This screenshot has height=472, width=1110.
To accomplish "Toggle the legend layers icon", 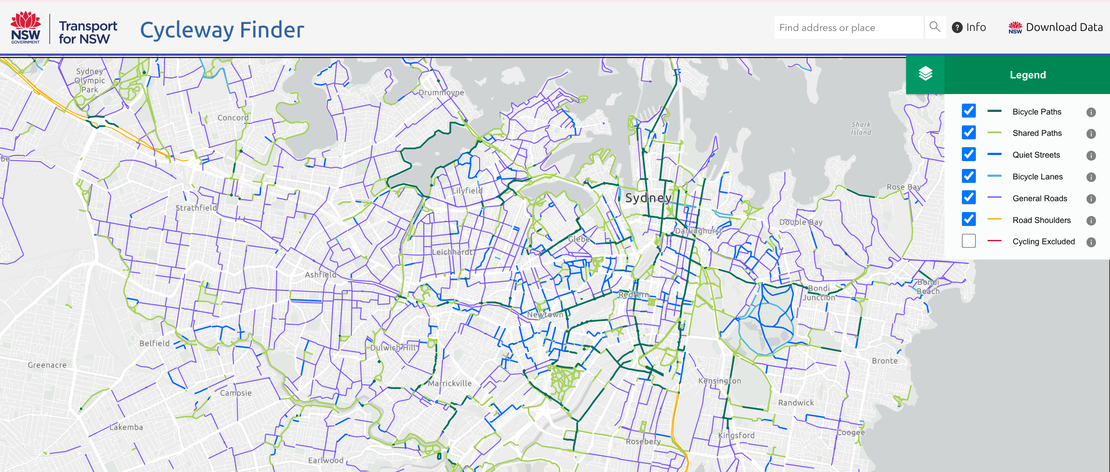I will tap(925, 74).
